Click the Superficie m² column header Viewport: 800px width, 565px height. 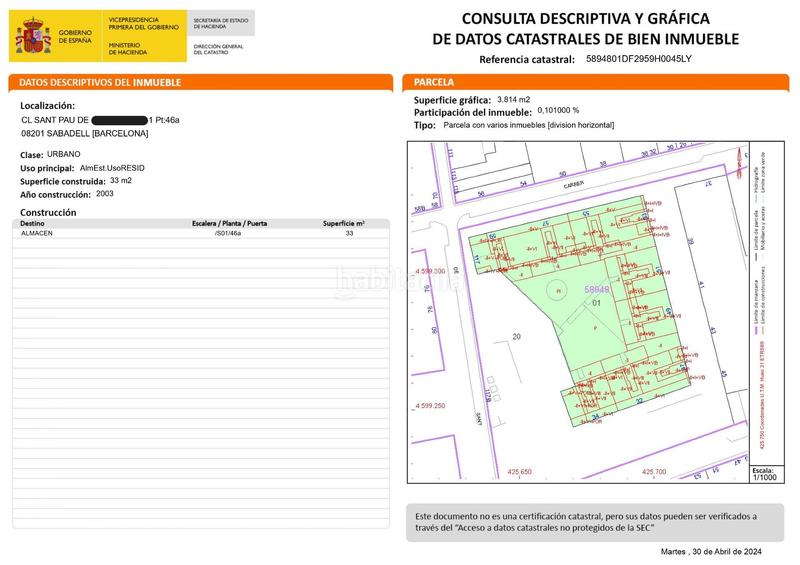[343, 224]
